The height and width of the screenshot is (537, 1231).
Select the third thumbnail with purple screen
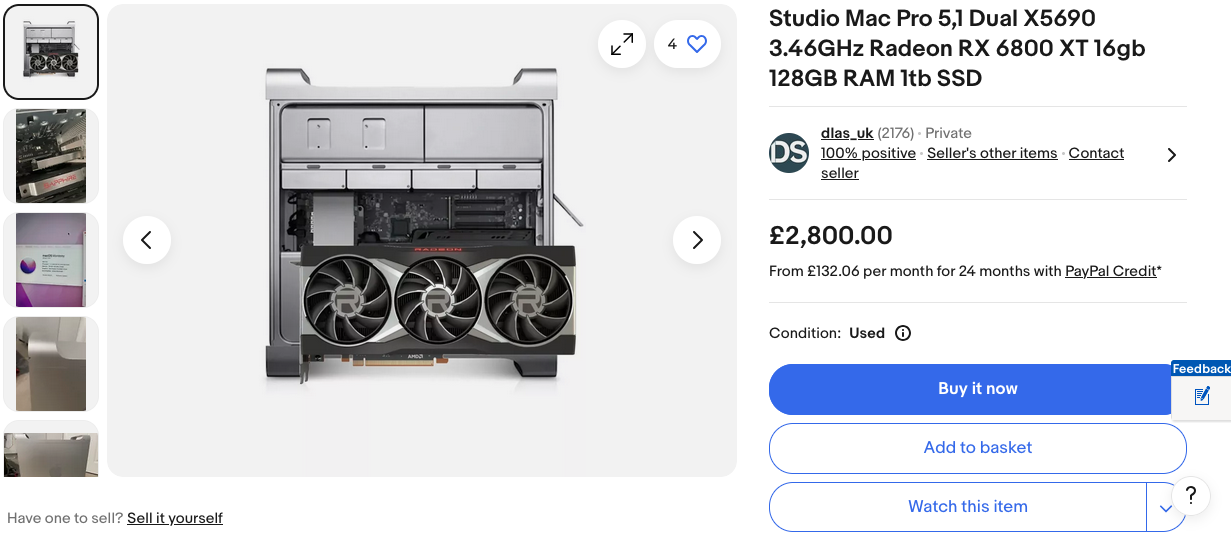tap(51, 260)
